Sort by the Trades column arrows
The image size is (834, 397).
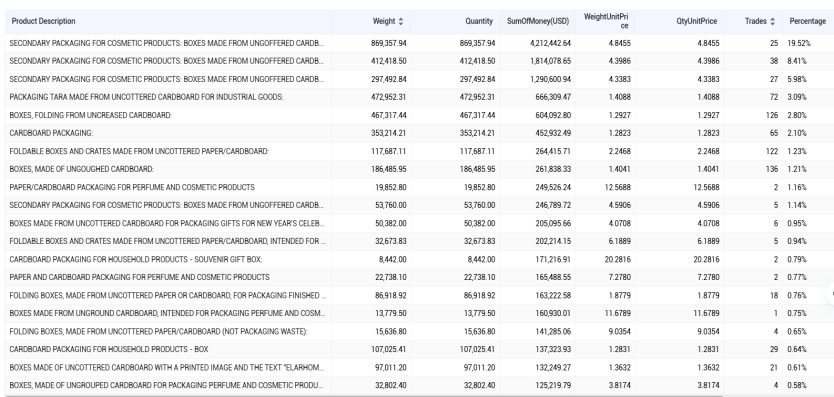click(x=772, y=21)
